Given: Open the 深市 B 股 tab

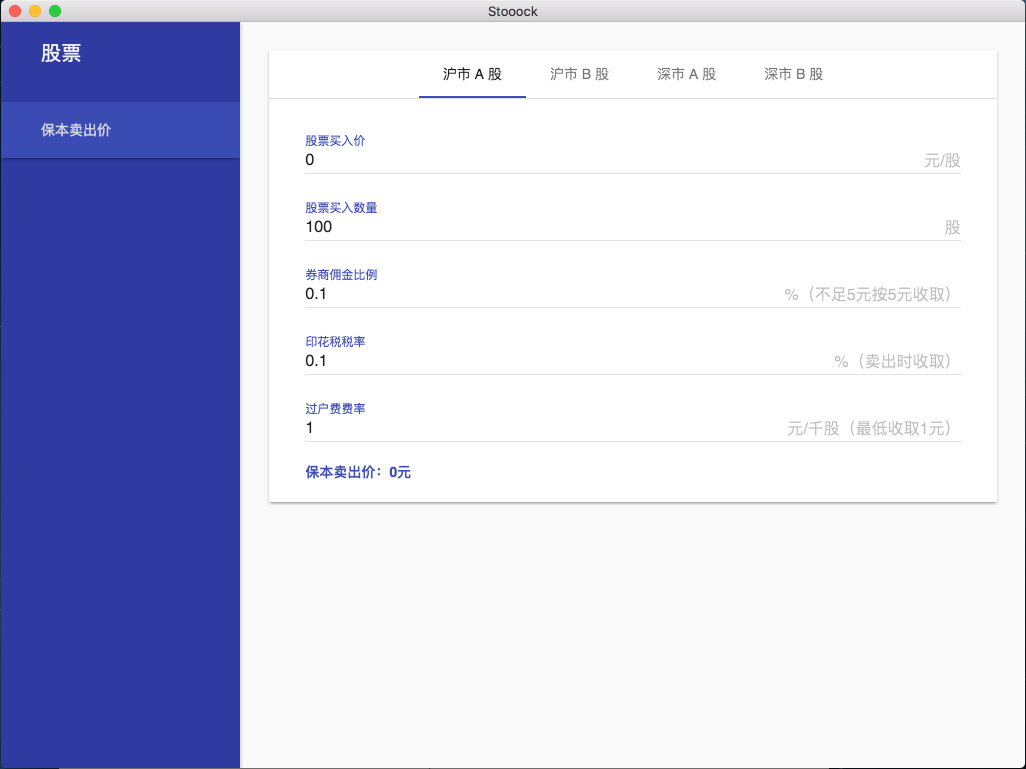Looking at the screenshot, I should coord(794,74).
